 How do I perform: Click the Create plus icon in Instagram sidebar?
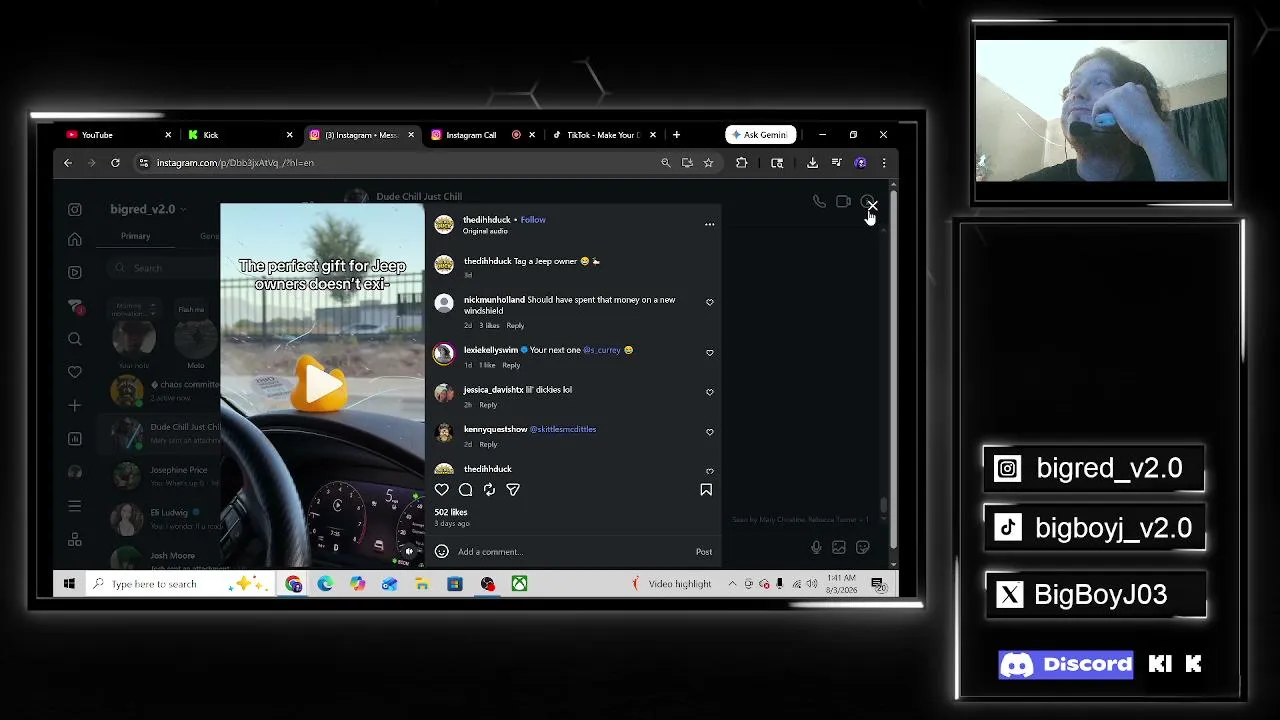[75, 405]
